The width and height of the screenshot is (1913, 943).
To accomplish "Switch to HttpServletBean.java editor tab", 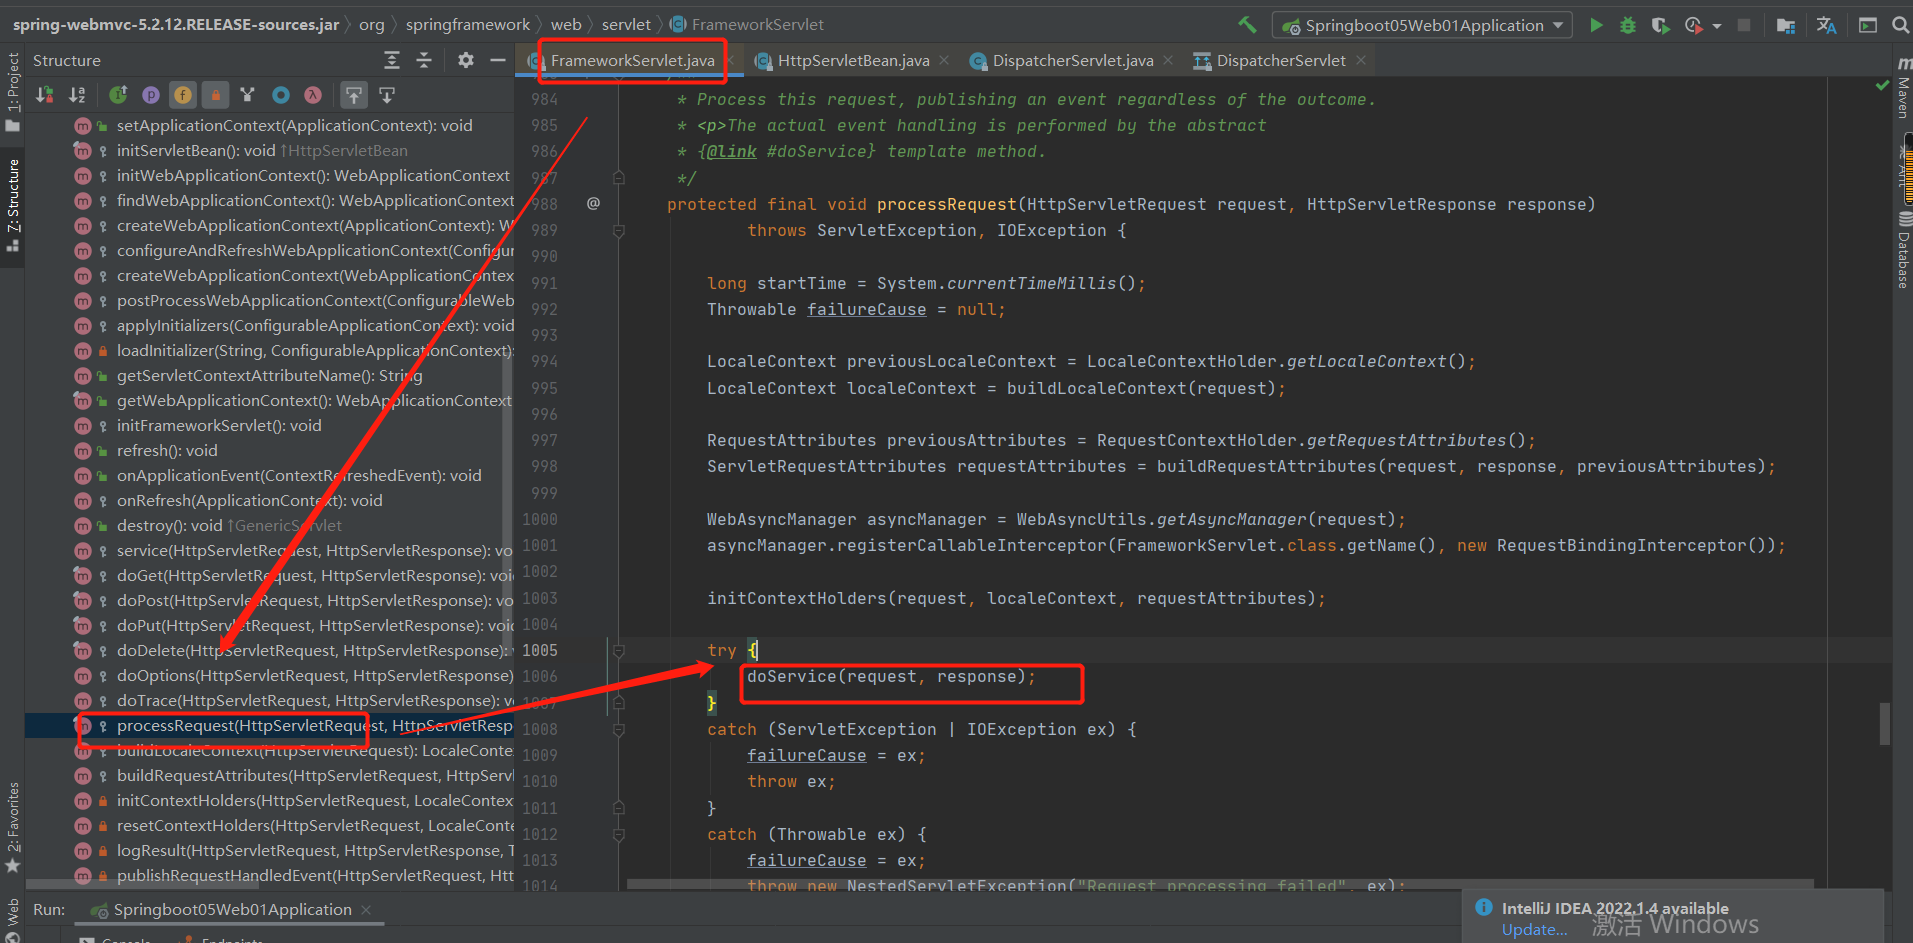I will click(x=853, y=61).
